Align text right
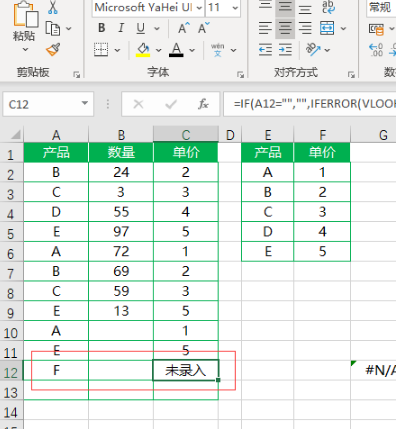Viewport: 397px width, 429px height. point(305,28)
